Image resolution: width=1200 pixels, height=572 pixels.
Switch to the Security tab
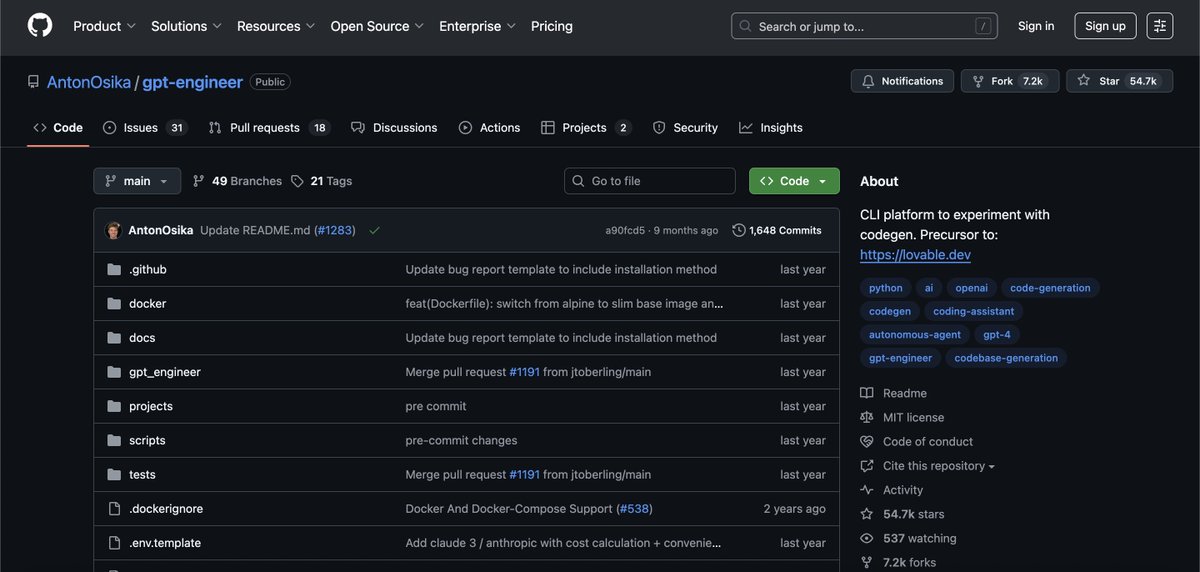point(685,128)
